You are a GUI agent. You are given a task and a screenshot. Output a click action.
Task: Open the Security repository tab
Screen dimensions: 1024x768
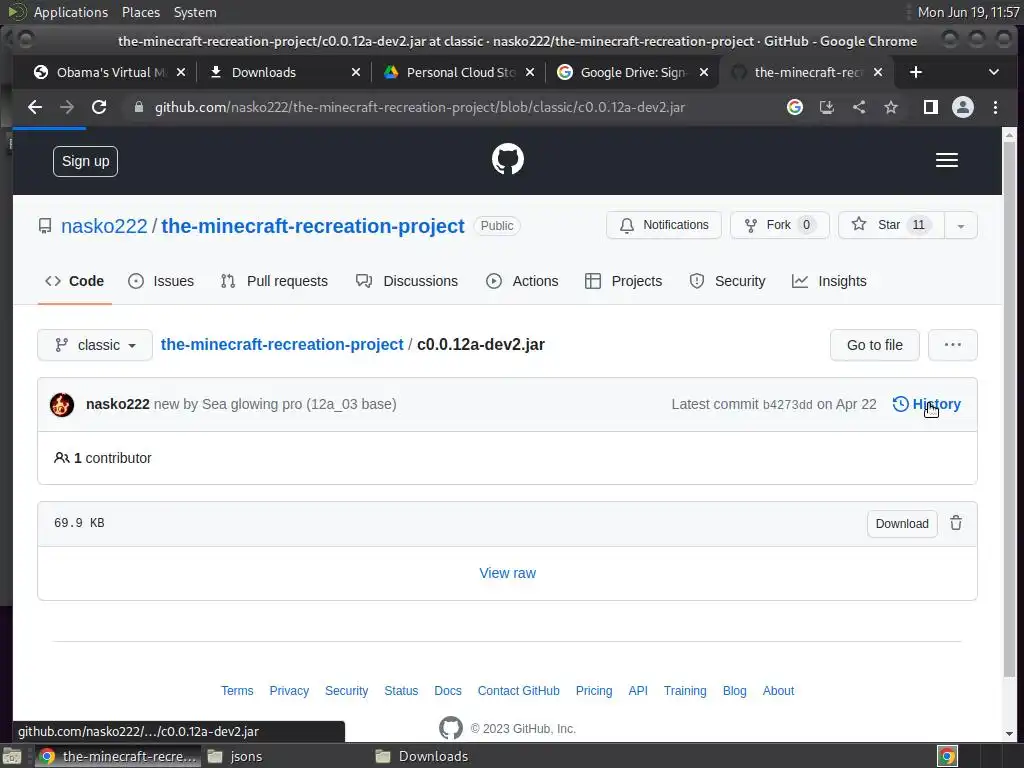[x=728, y=281]
